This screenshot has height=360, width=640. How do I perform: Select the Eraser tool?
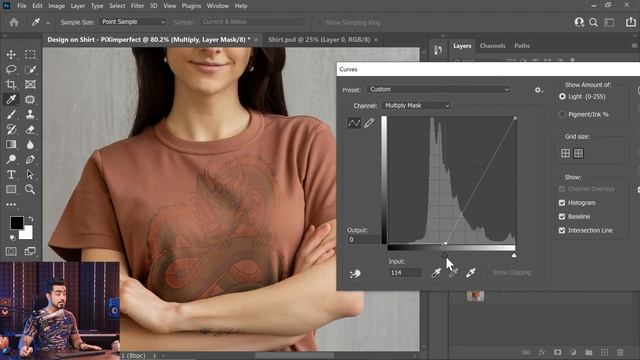point(30,129)
